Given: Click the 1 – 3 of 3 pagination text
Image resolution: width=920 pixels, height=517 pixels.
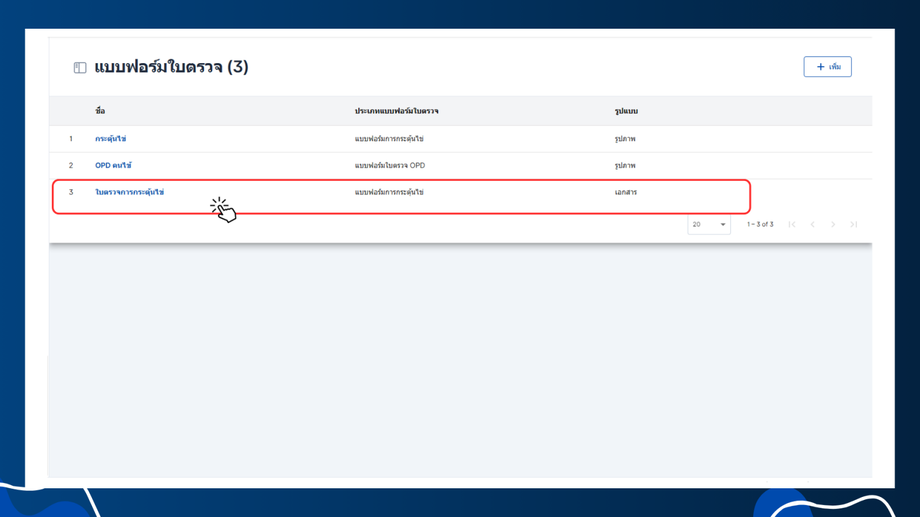Looking at the screenshot, I should click(760, 224).
